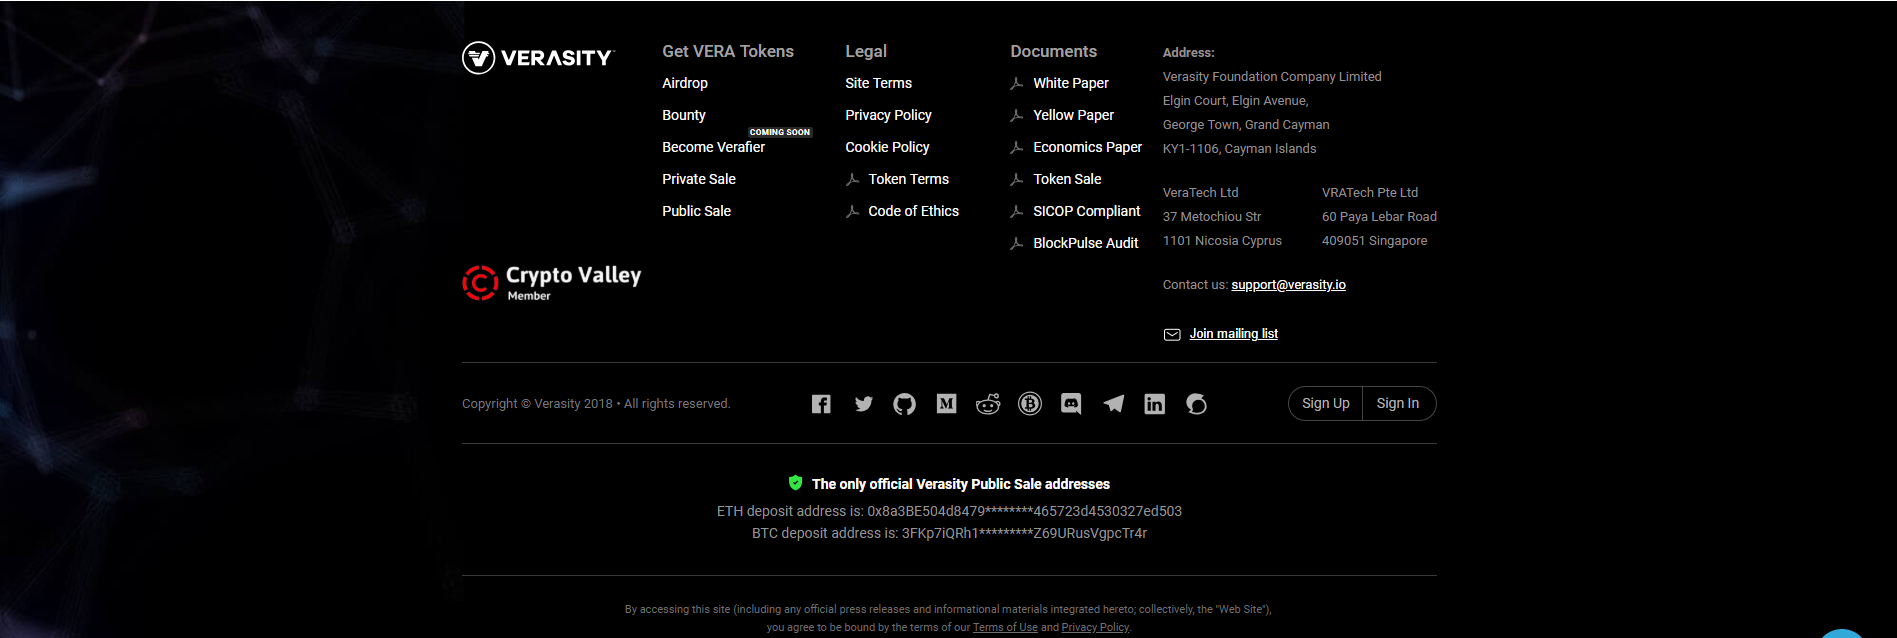Open the Cookie Policy link

pos(887,147)
